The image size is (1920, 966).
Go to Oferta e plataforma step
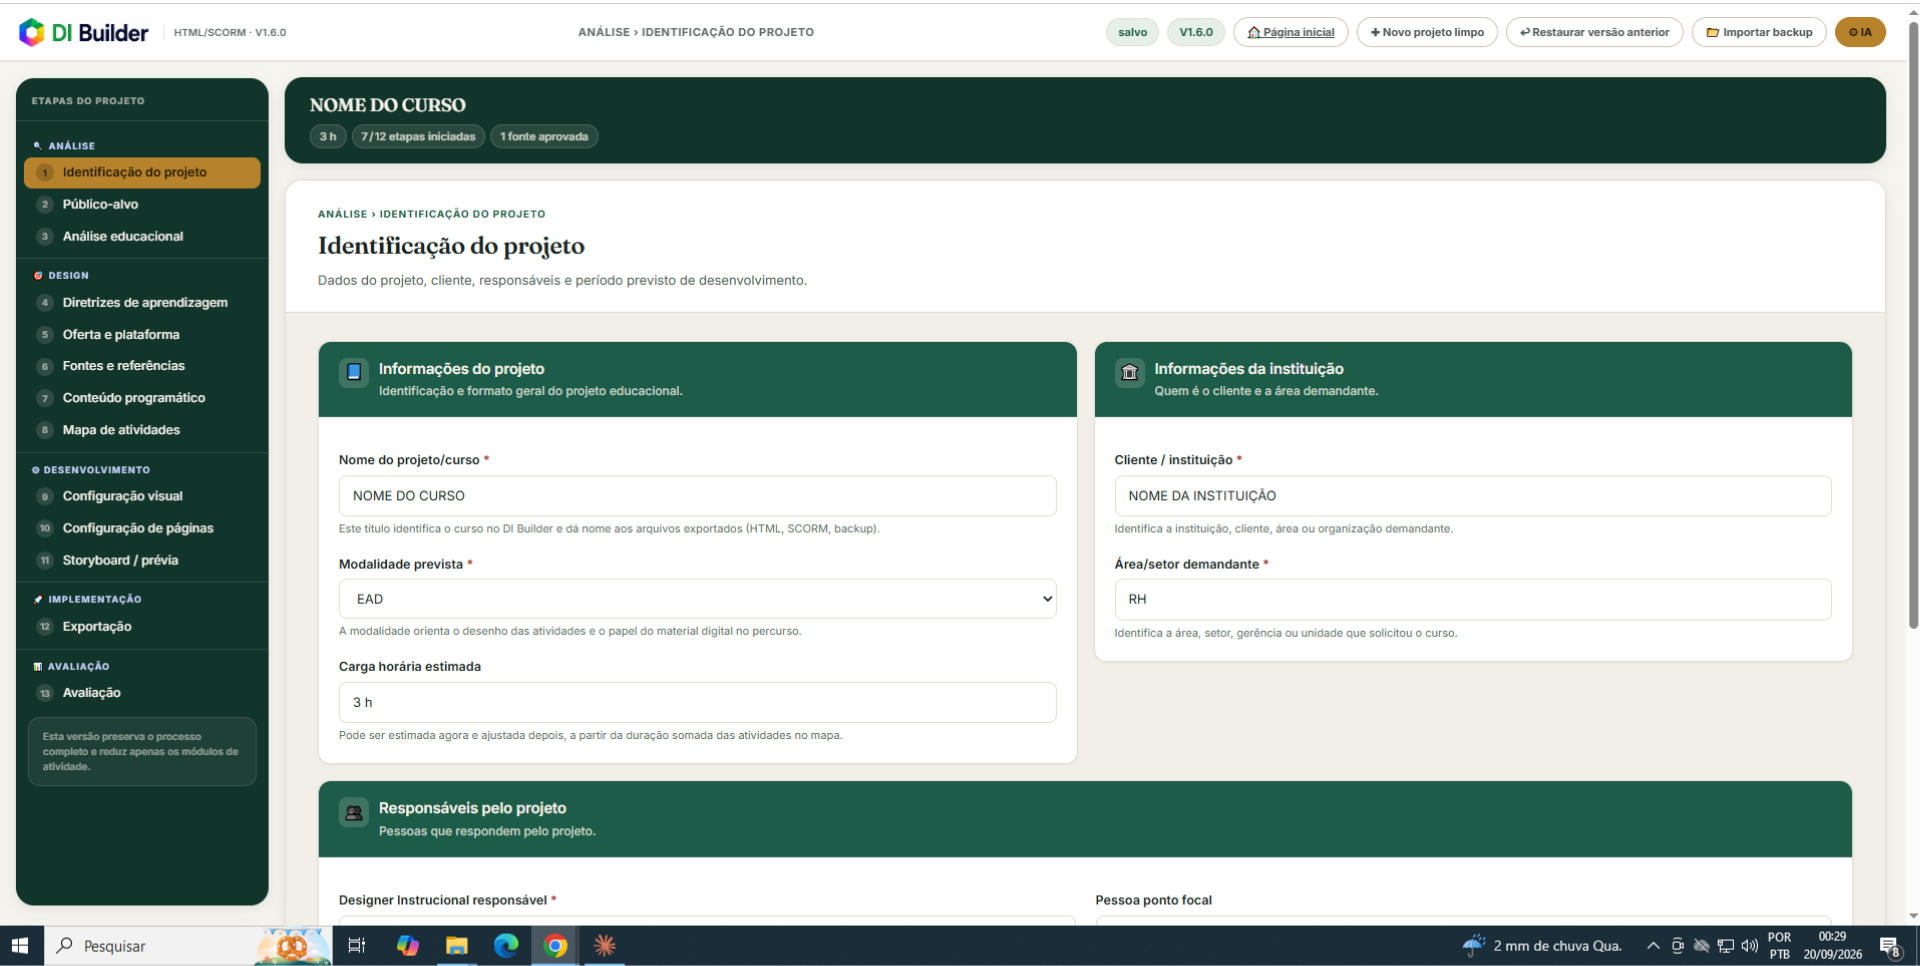(x=142, y=334)
